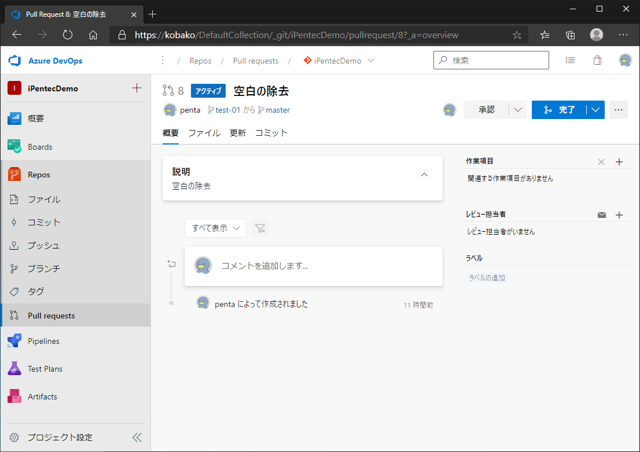Image resolution: width=640 pixels, height=452 pixels.
Task: Open a new browser tab
Action: [x=152, y=14]
